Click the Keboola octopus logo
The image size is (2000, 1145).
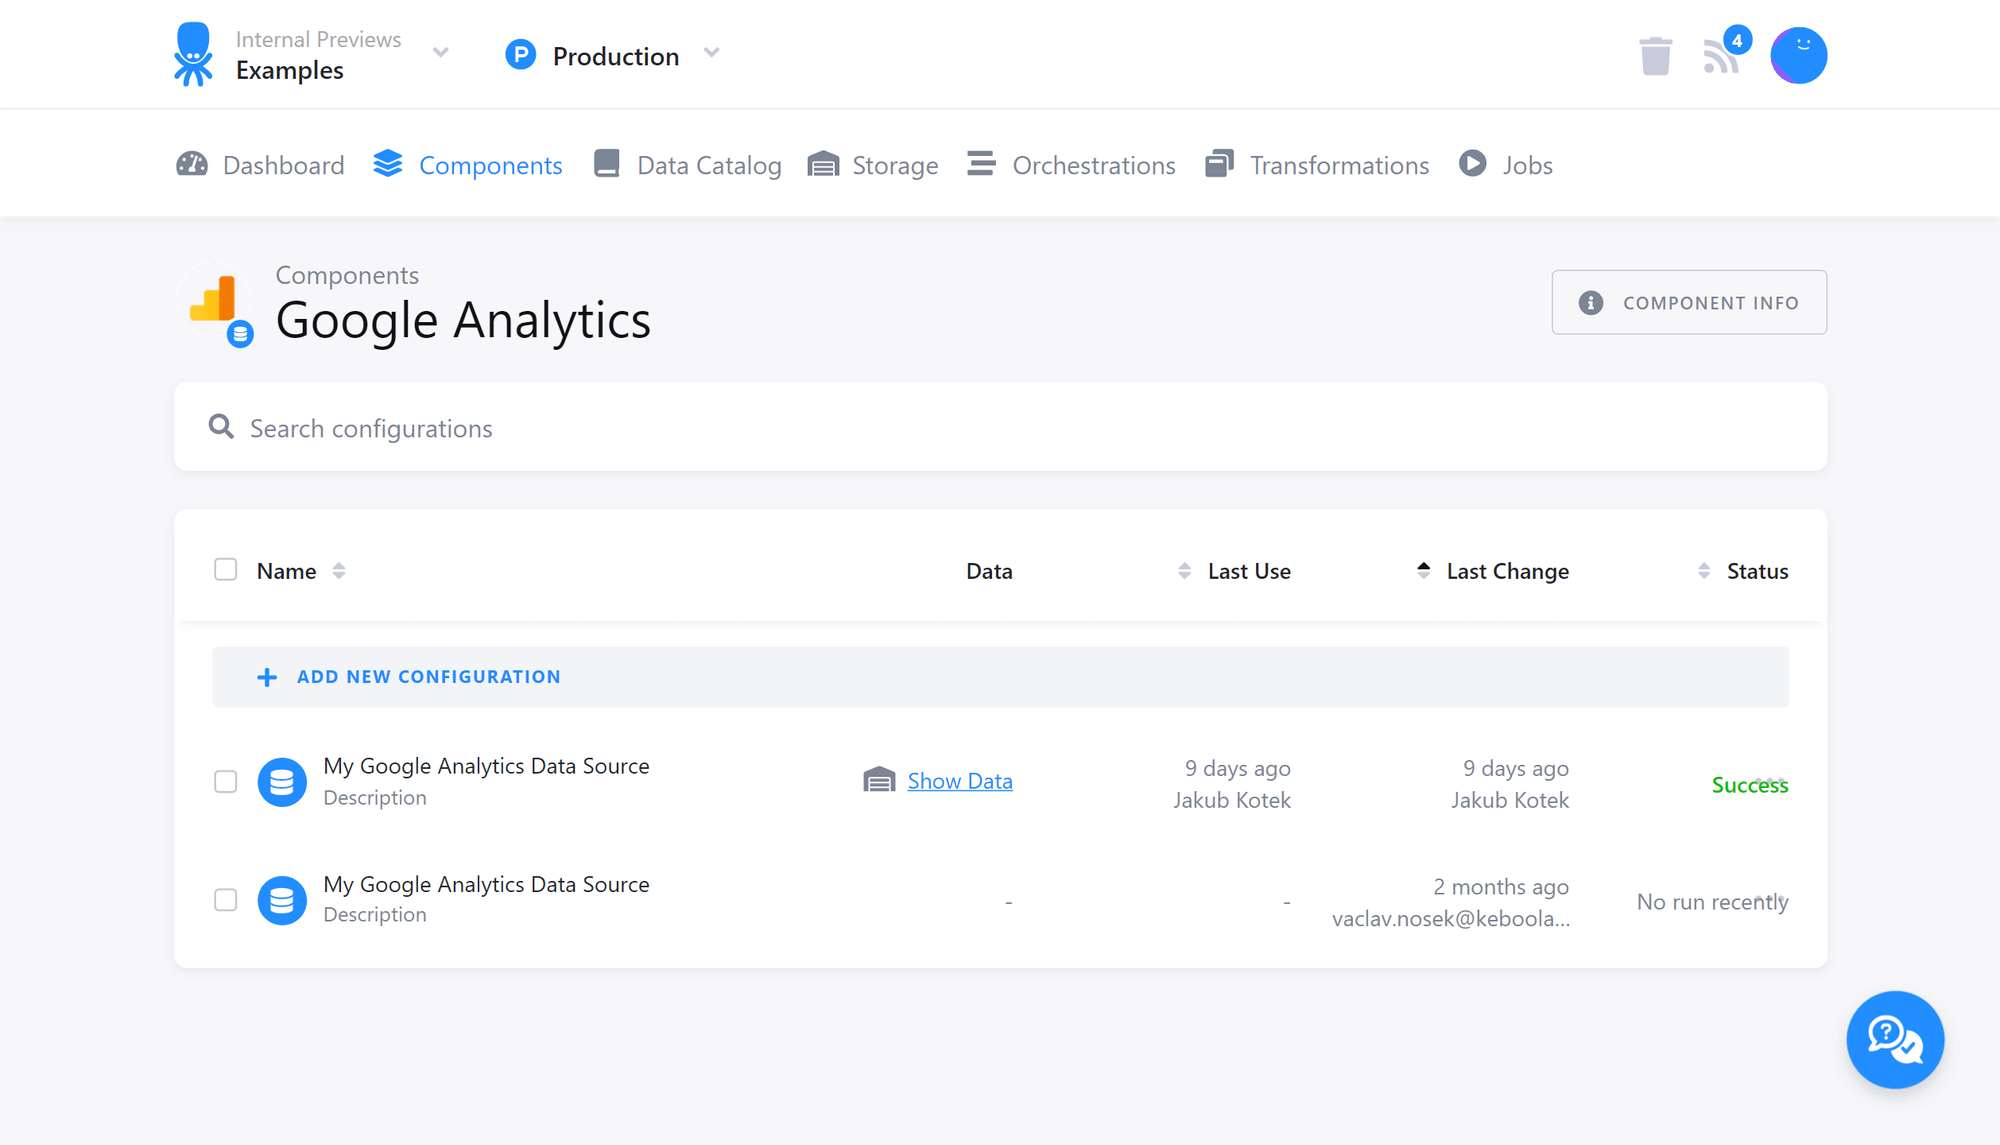[x=193, y=55]
